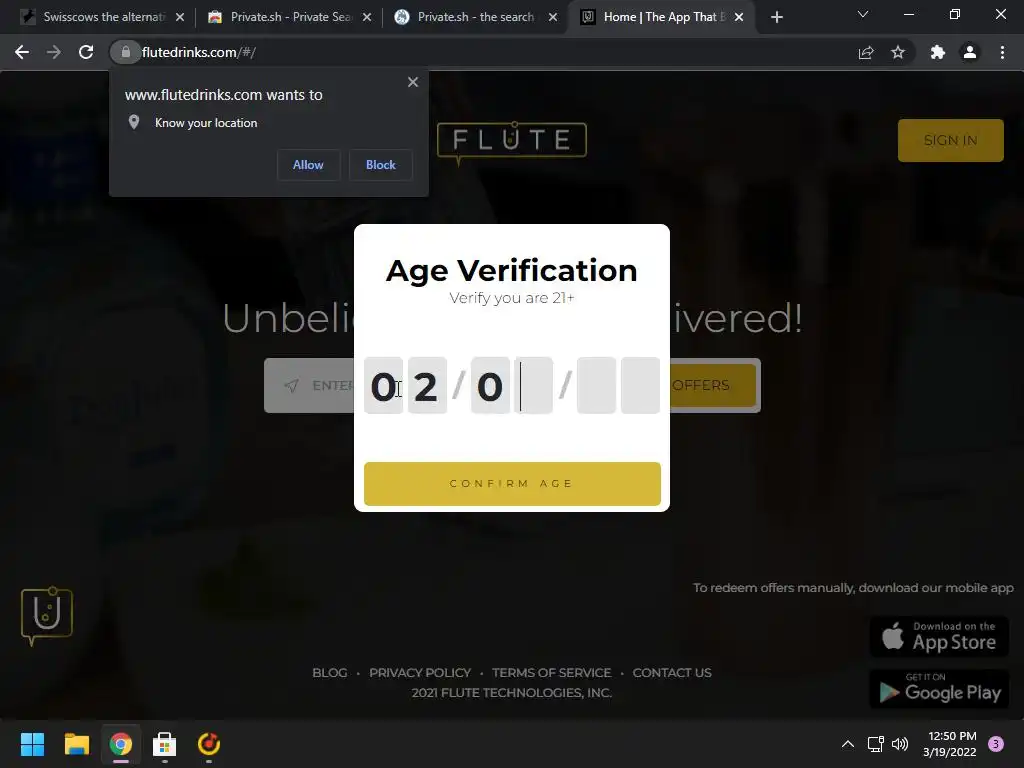Block location access for flutedrinks.com
The height and width of the screenshot is (768, 1024).
[381, 165]
